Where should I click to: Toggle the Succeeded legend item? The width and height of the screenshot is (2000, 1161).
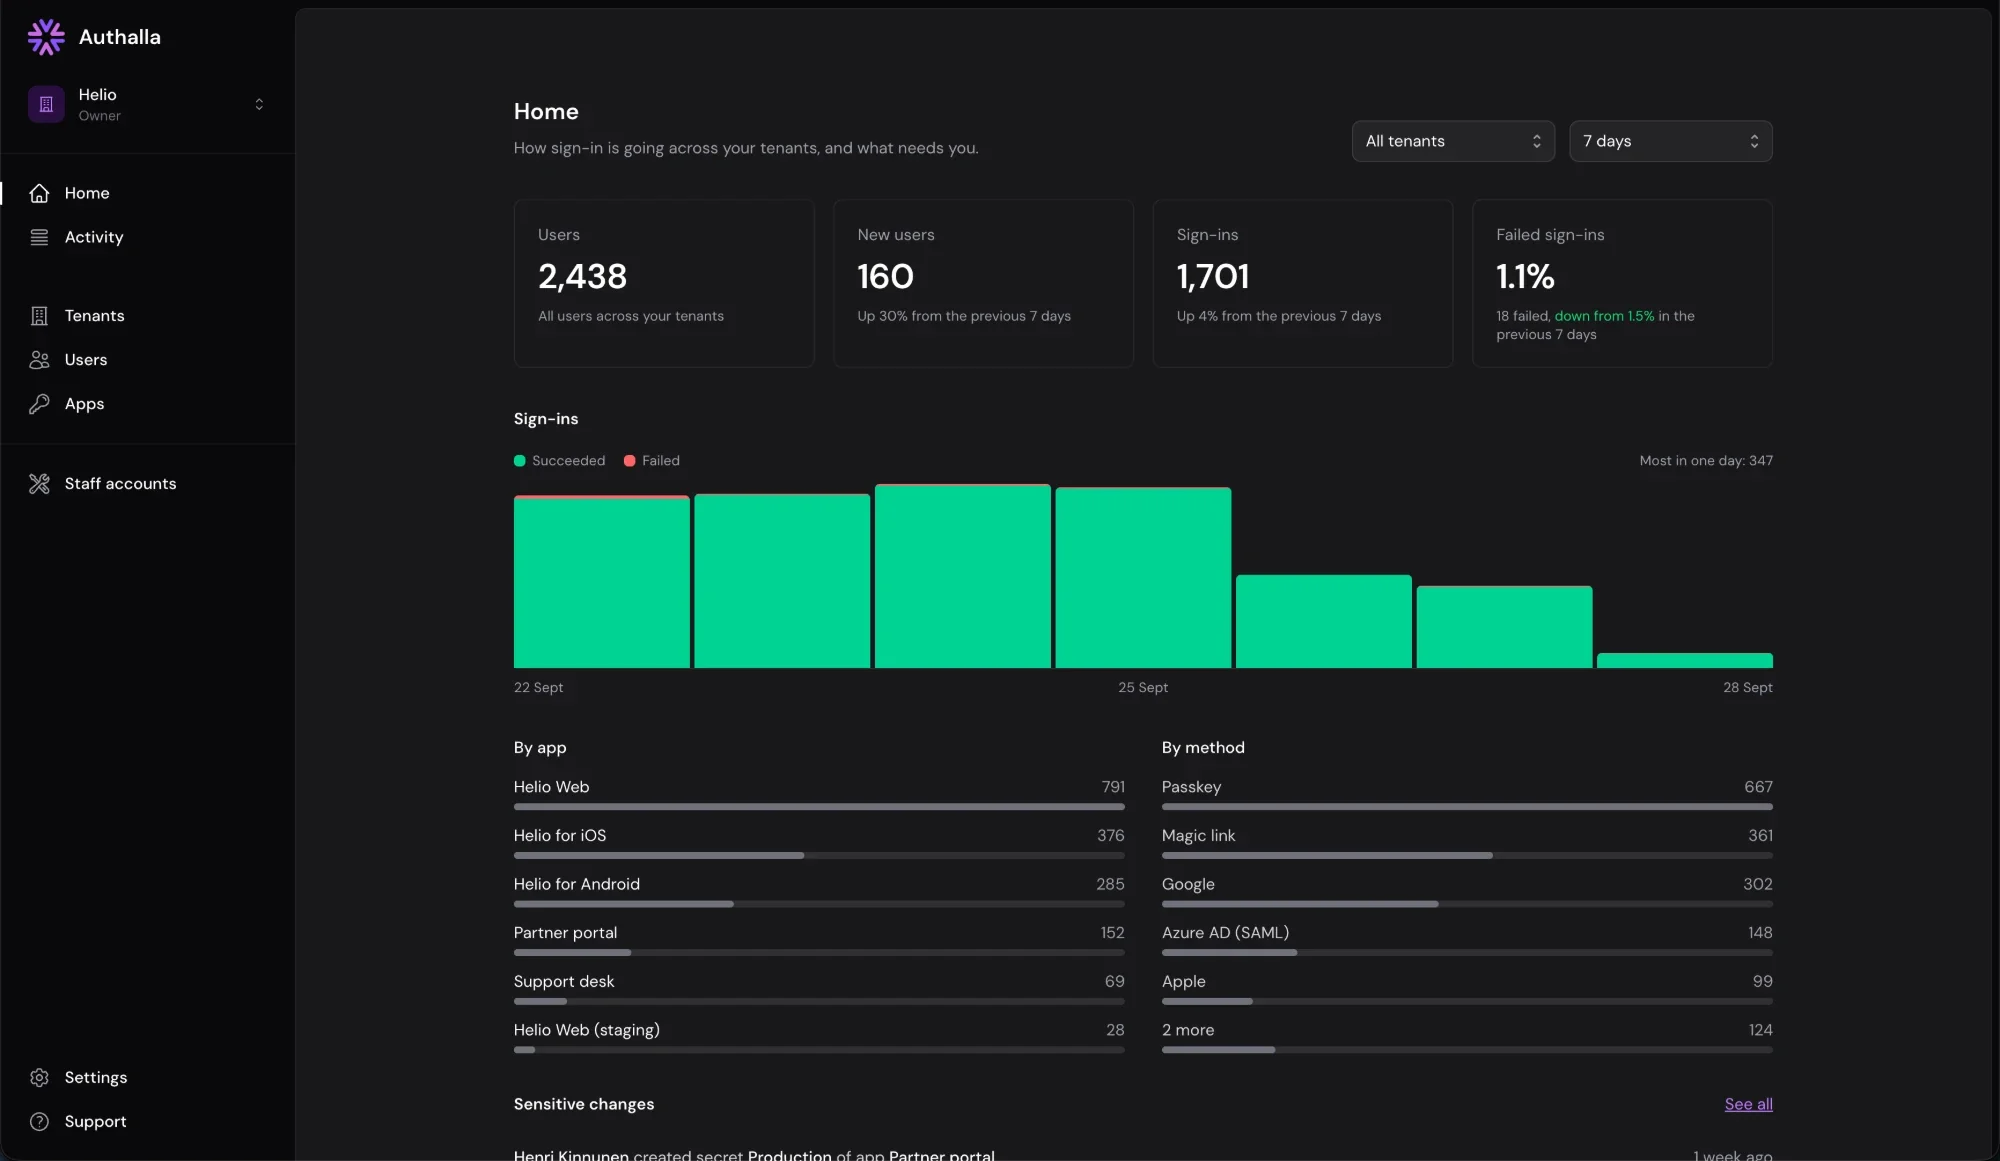[560, 461]
